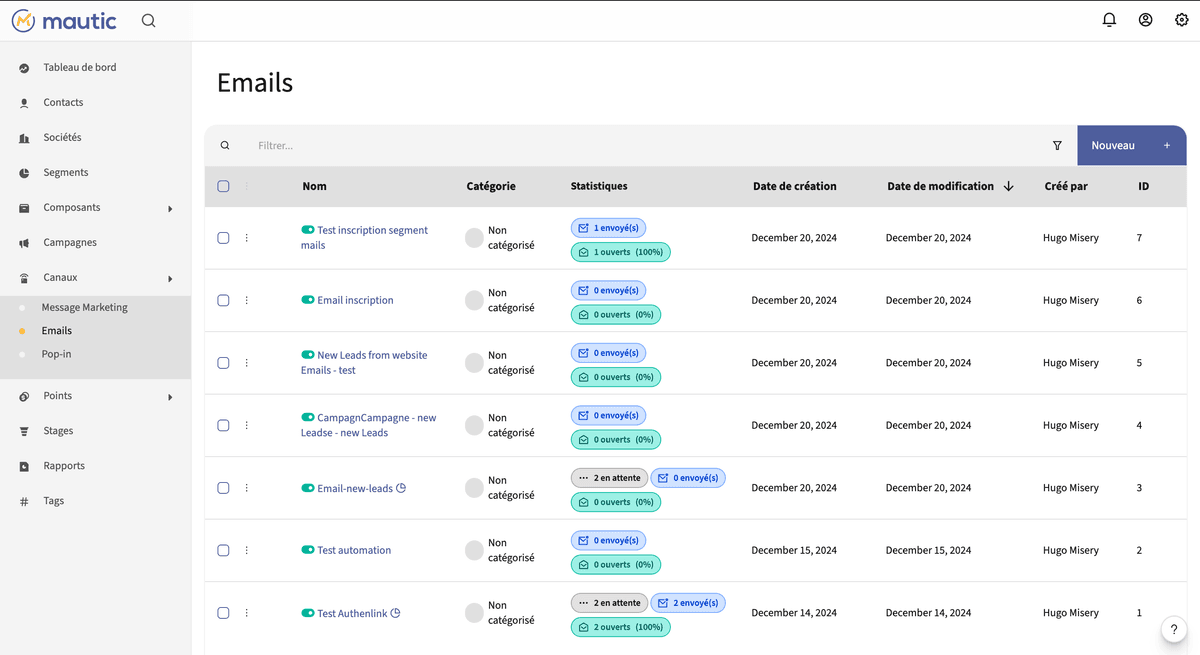Click the Mautic logo

pyautogui.click(x=64, y=20)
